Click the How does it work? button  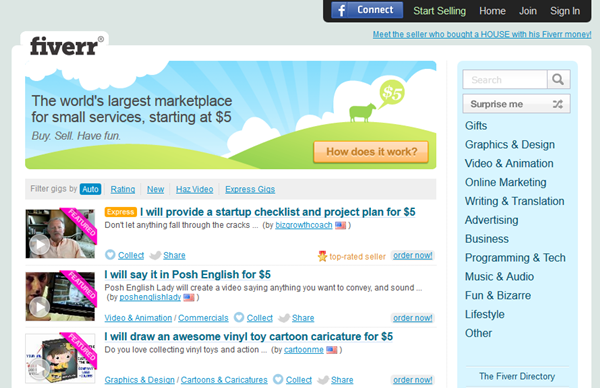pos(371,152)
